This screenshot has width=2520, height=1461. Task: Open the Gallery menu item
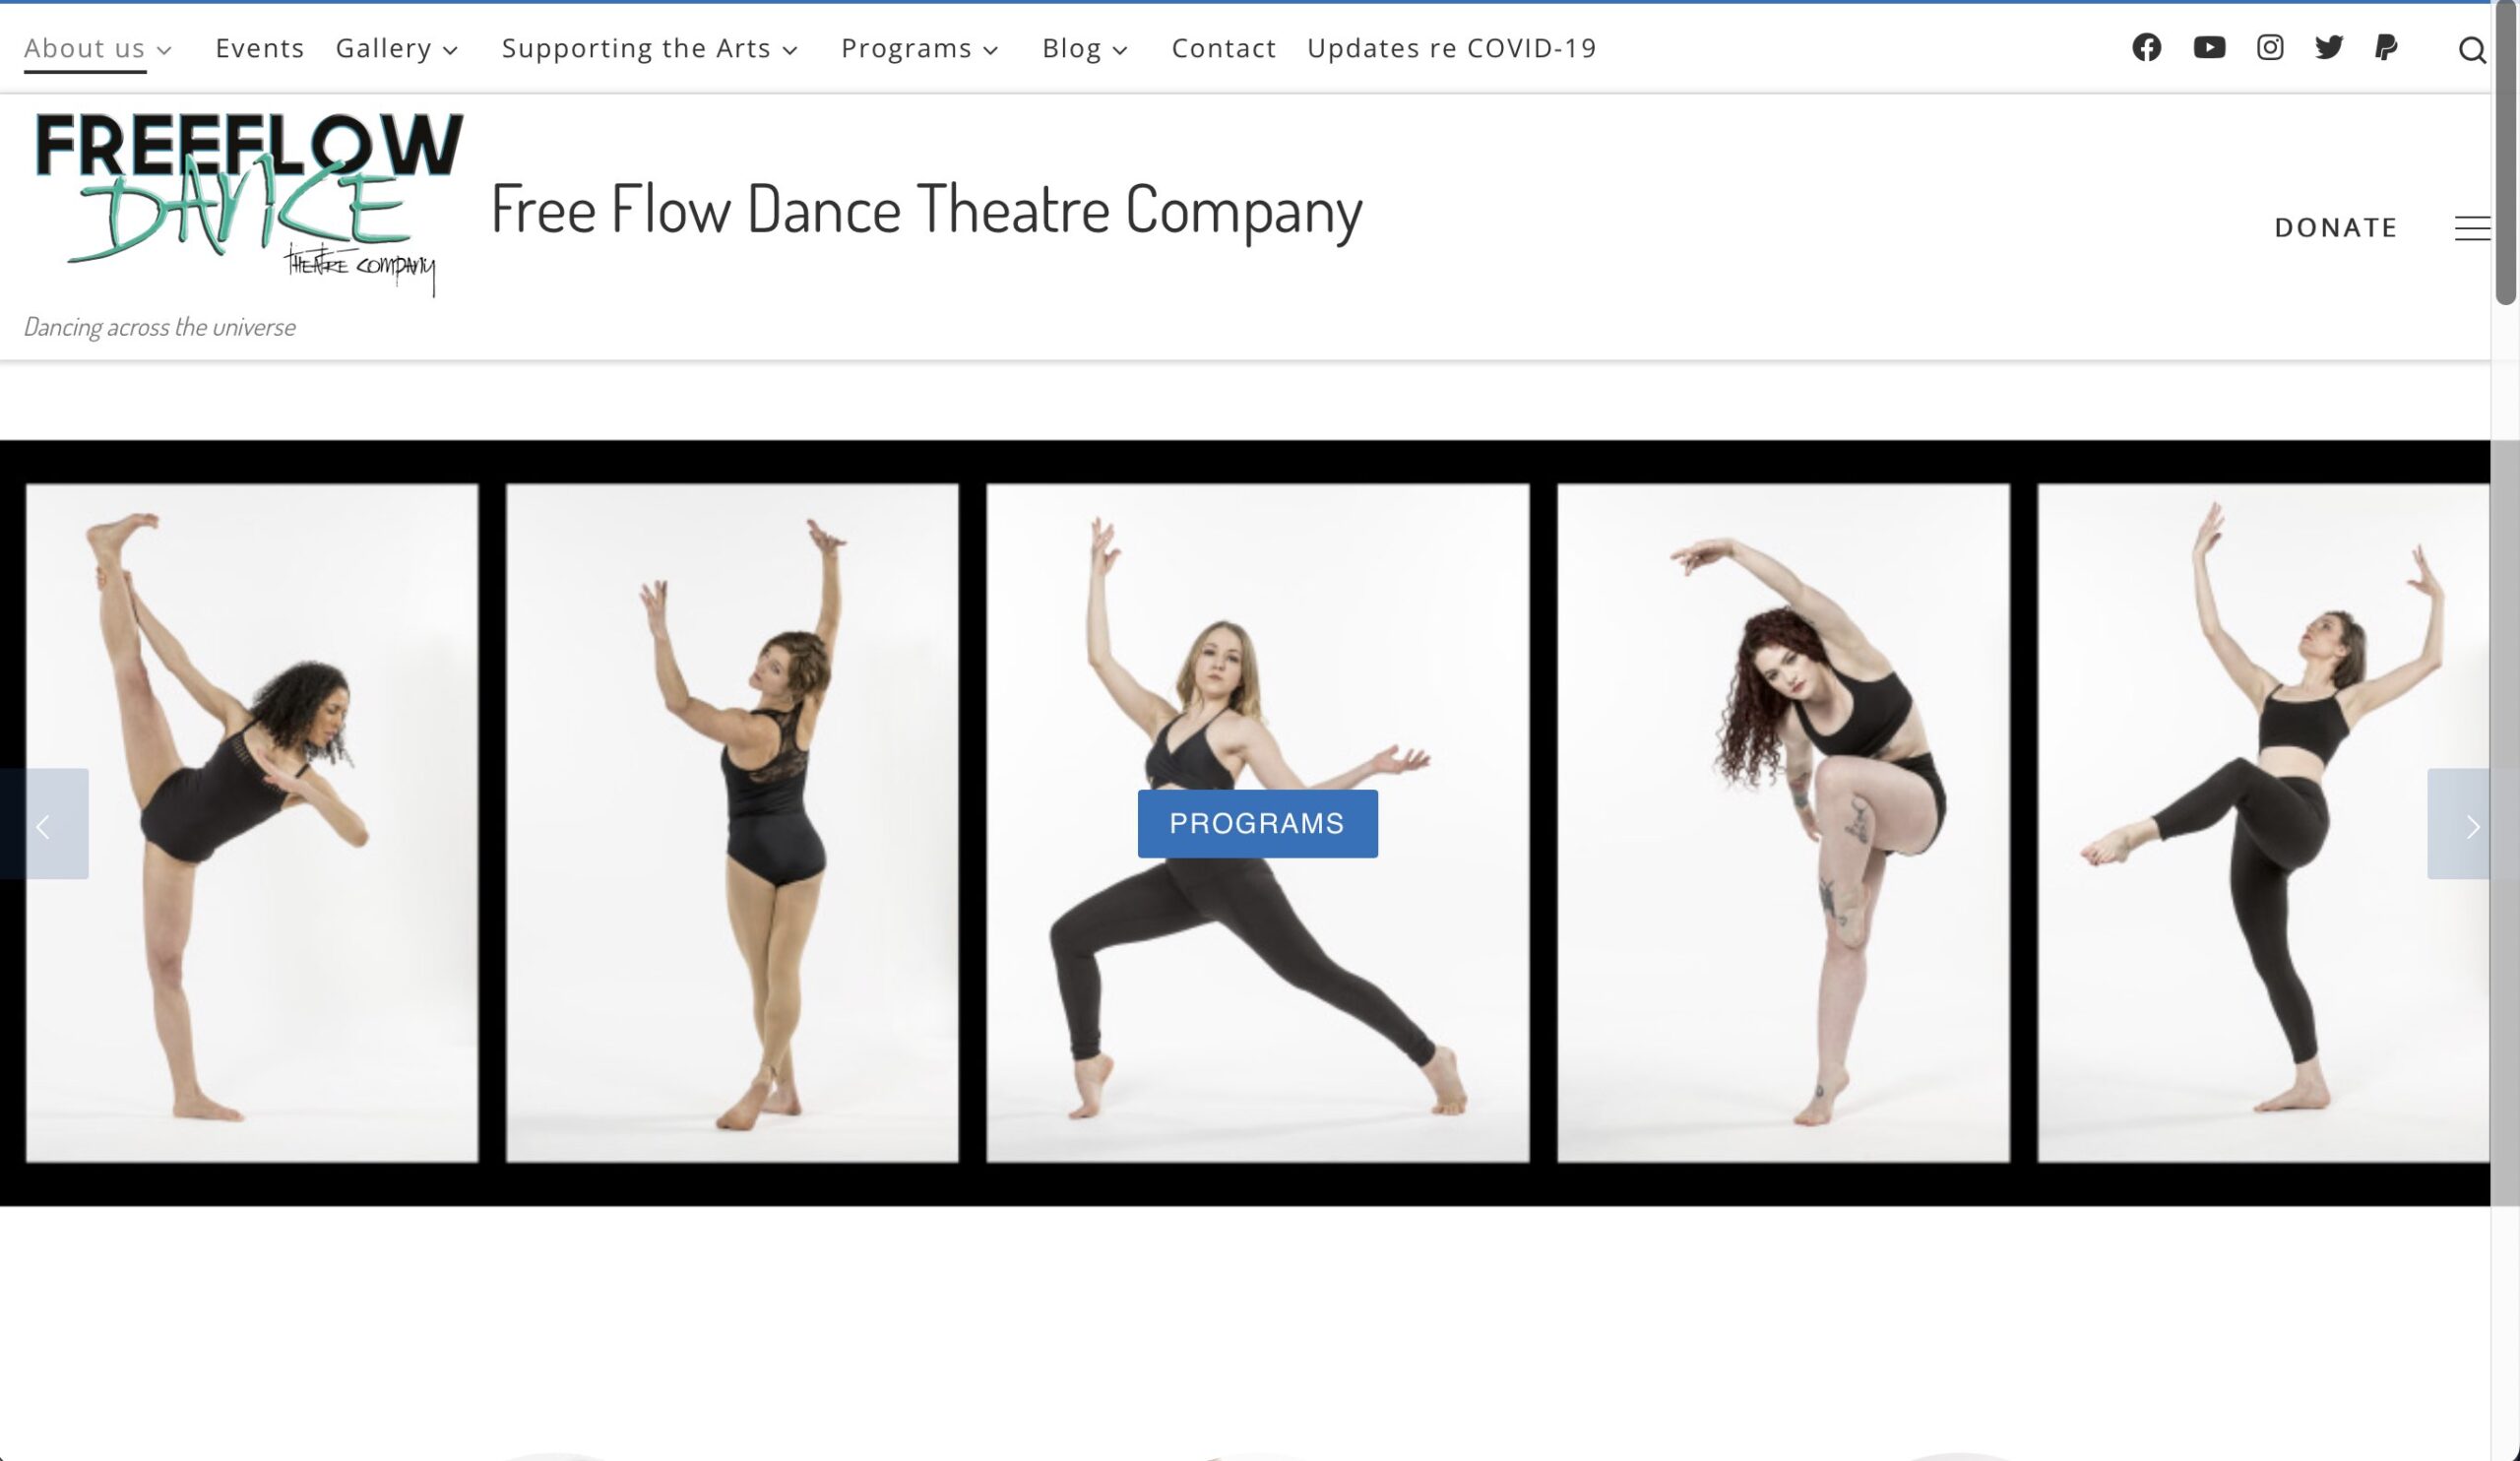[x=384, y=48]
